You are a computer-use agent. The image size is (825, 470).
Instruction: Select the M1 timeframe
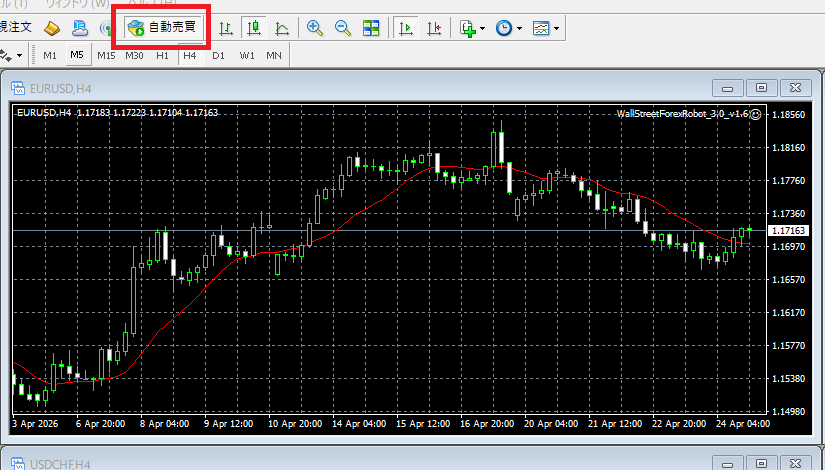coord(50,55)
